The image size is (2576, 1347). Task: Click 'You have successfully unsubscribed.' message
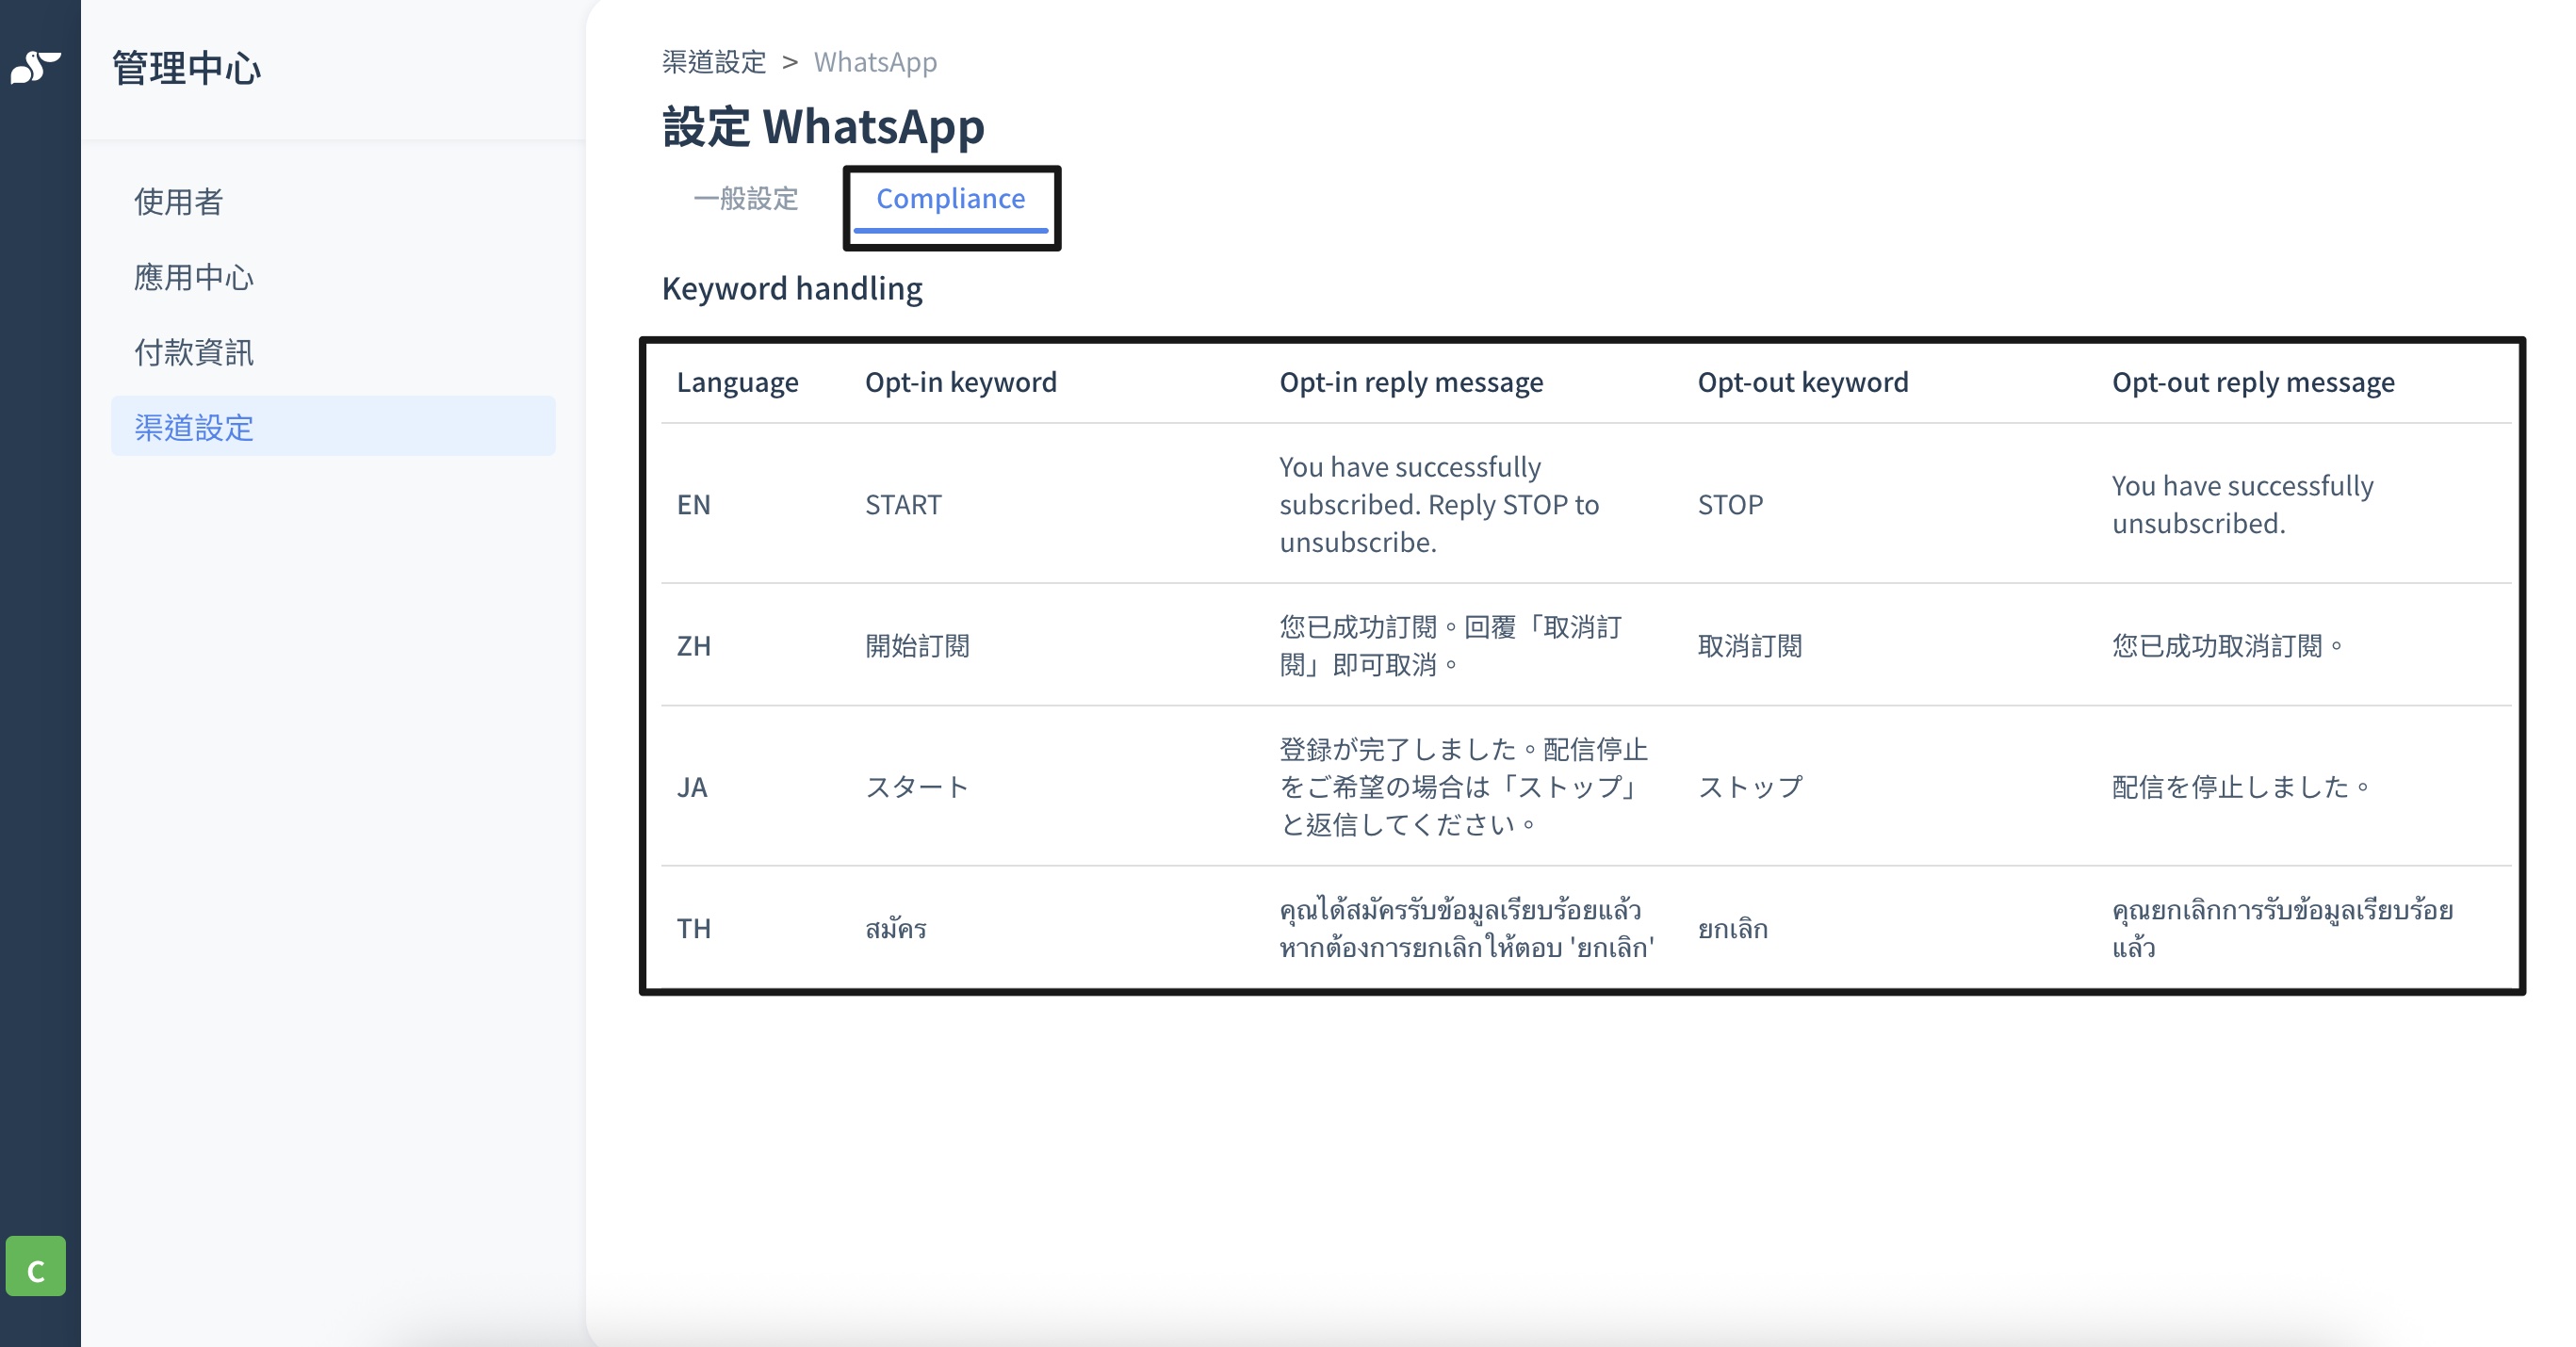click(2242, 504)
